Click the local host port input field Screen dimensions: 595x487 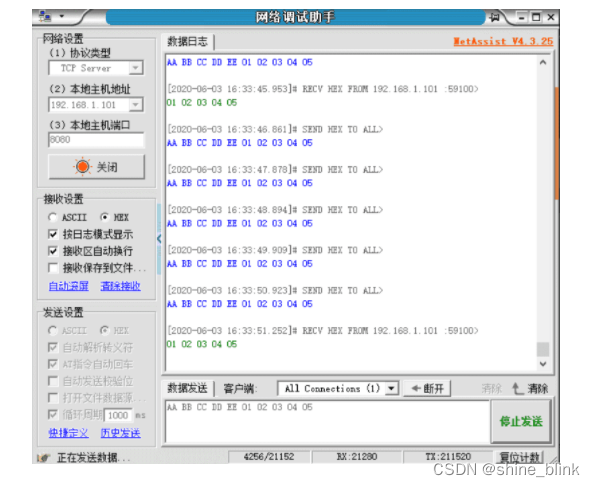pos(96,140)
